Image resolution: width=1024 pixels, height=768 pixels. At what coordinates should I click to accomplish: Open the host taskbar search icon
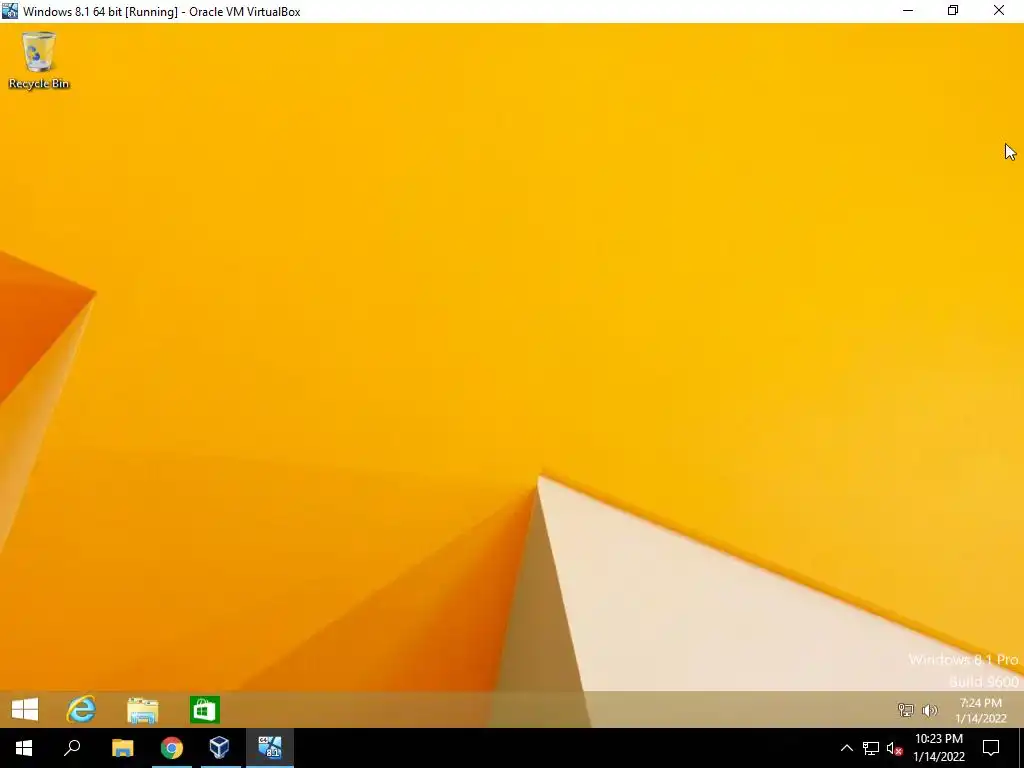tap(72, 748)
